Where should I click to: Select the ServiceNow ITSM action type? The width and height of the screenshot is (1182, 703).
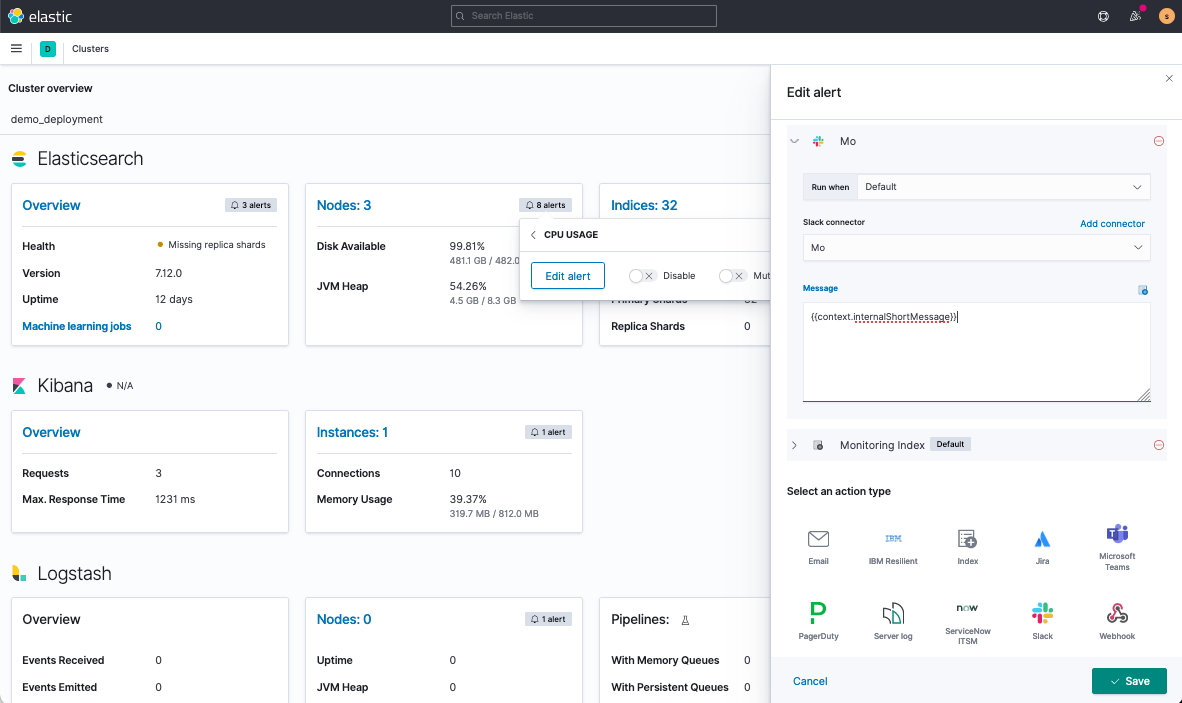[967, 622]
